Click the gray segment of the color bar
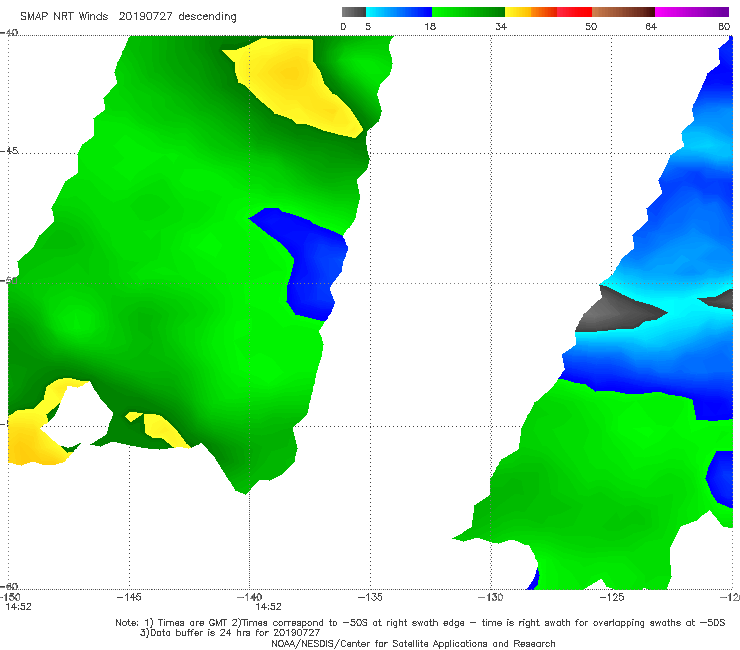 point(353,12)
